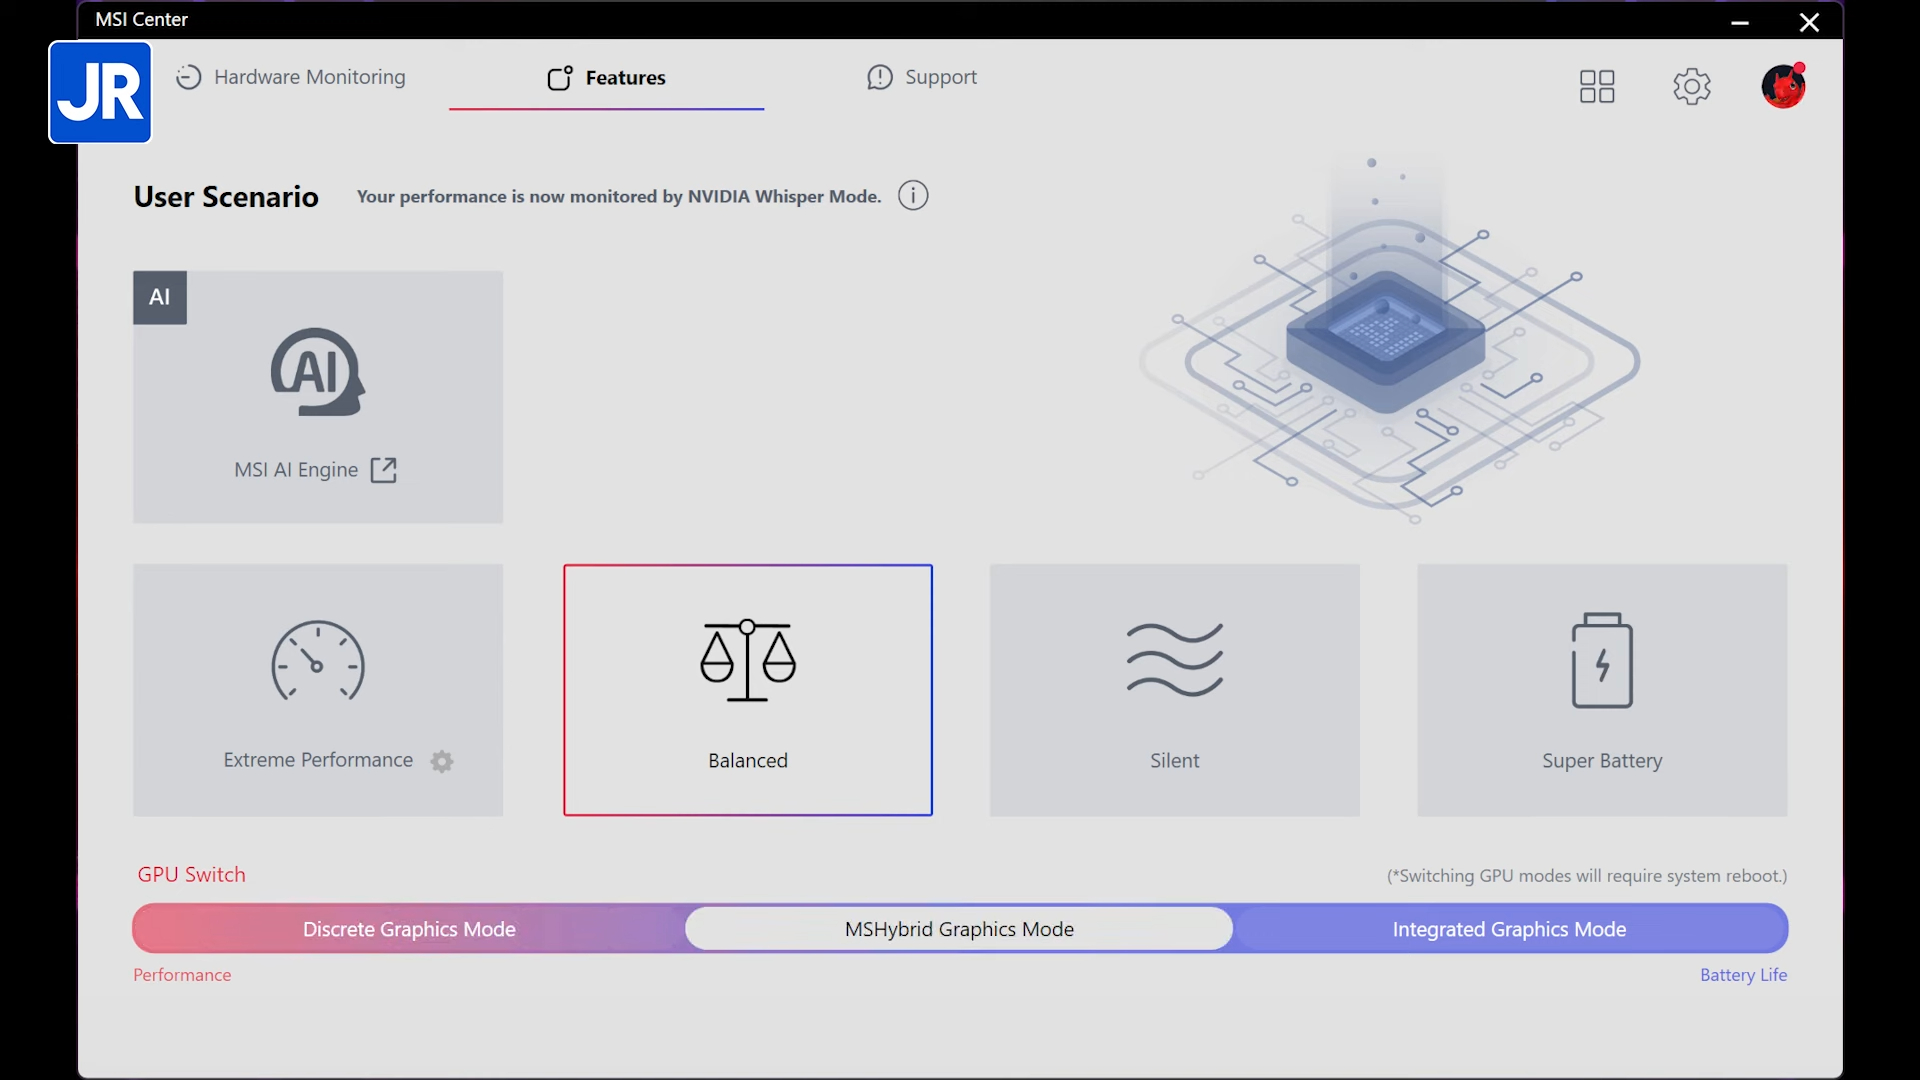Switch to Discrete Graphics Mode
The width and height of the screenshot is (1920, 1080).
[x=409, y=929]
